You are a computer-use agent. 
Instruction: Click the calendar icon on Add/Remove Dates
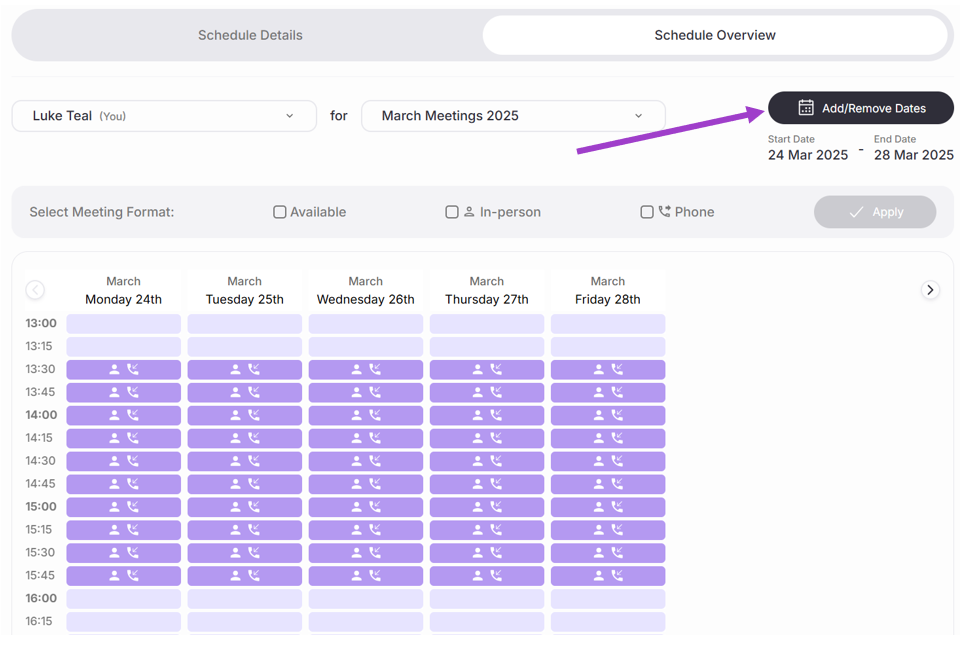[806, 108]
